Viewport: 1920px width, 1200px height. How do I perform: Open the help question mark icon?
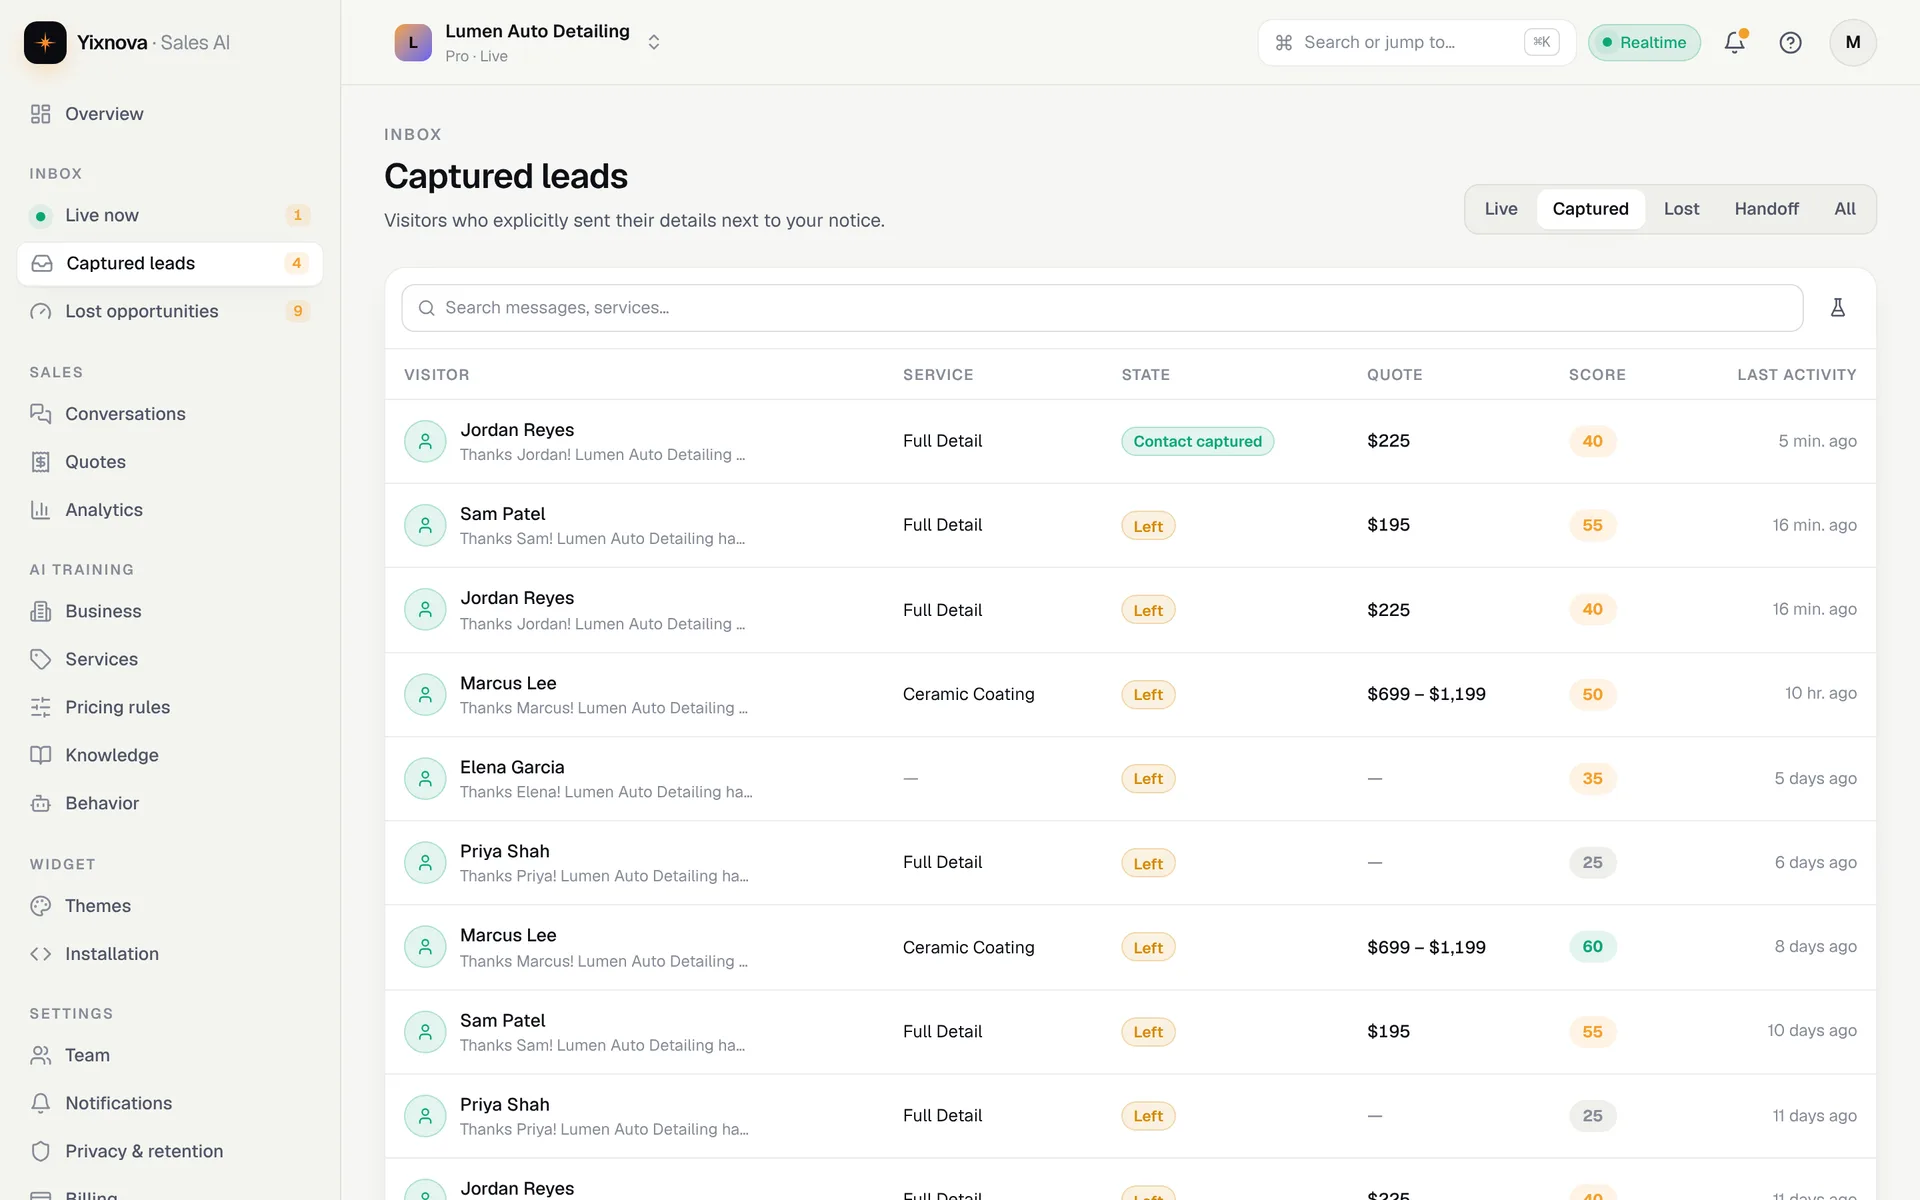click(1790, 42)
